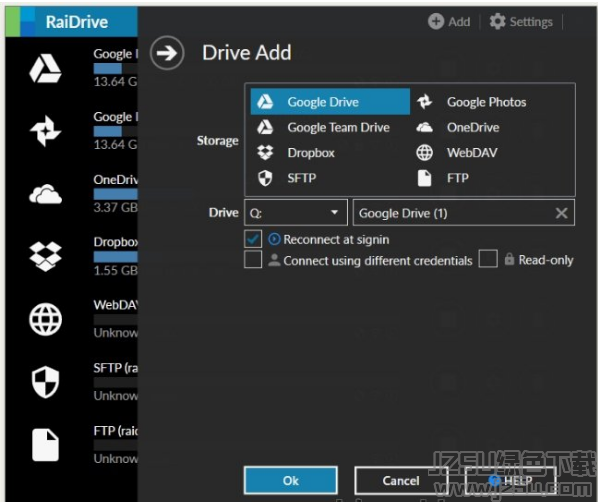Click the Dropbox 1.55 GB usage bar
The width and height of the screenshot is (598, 502).
[116, 257]
